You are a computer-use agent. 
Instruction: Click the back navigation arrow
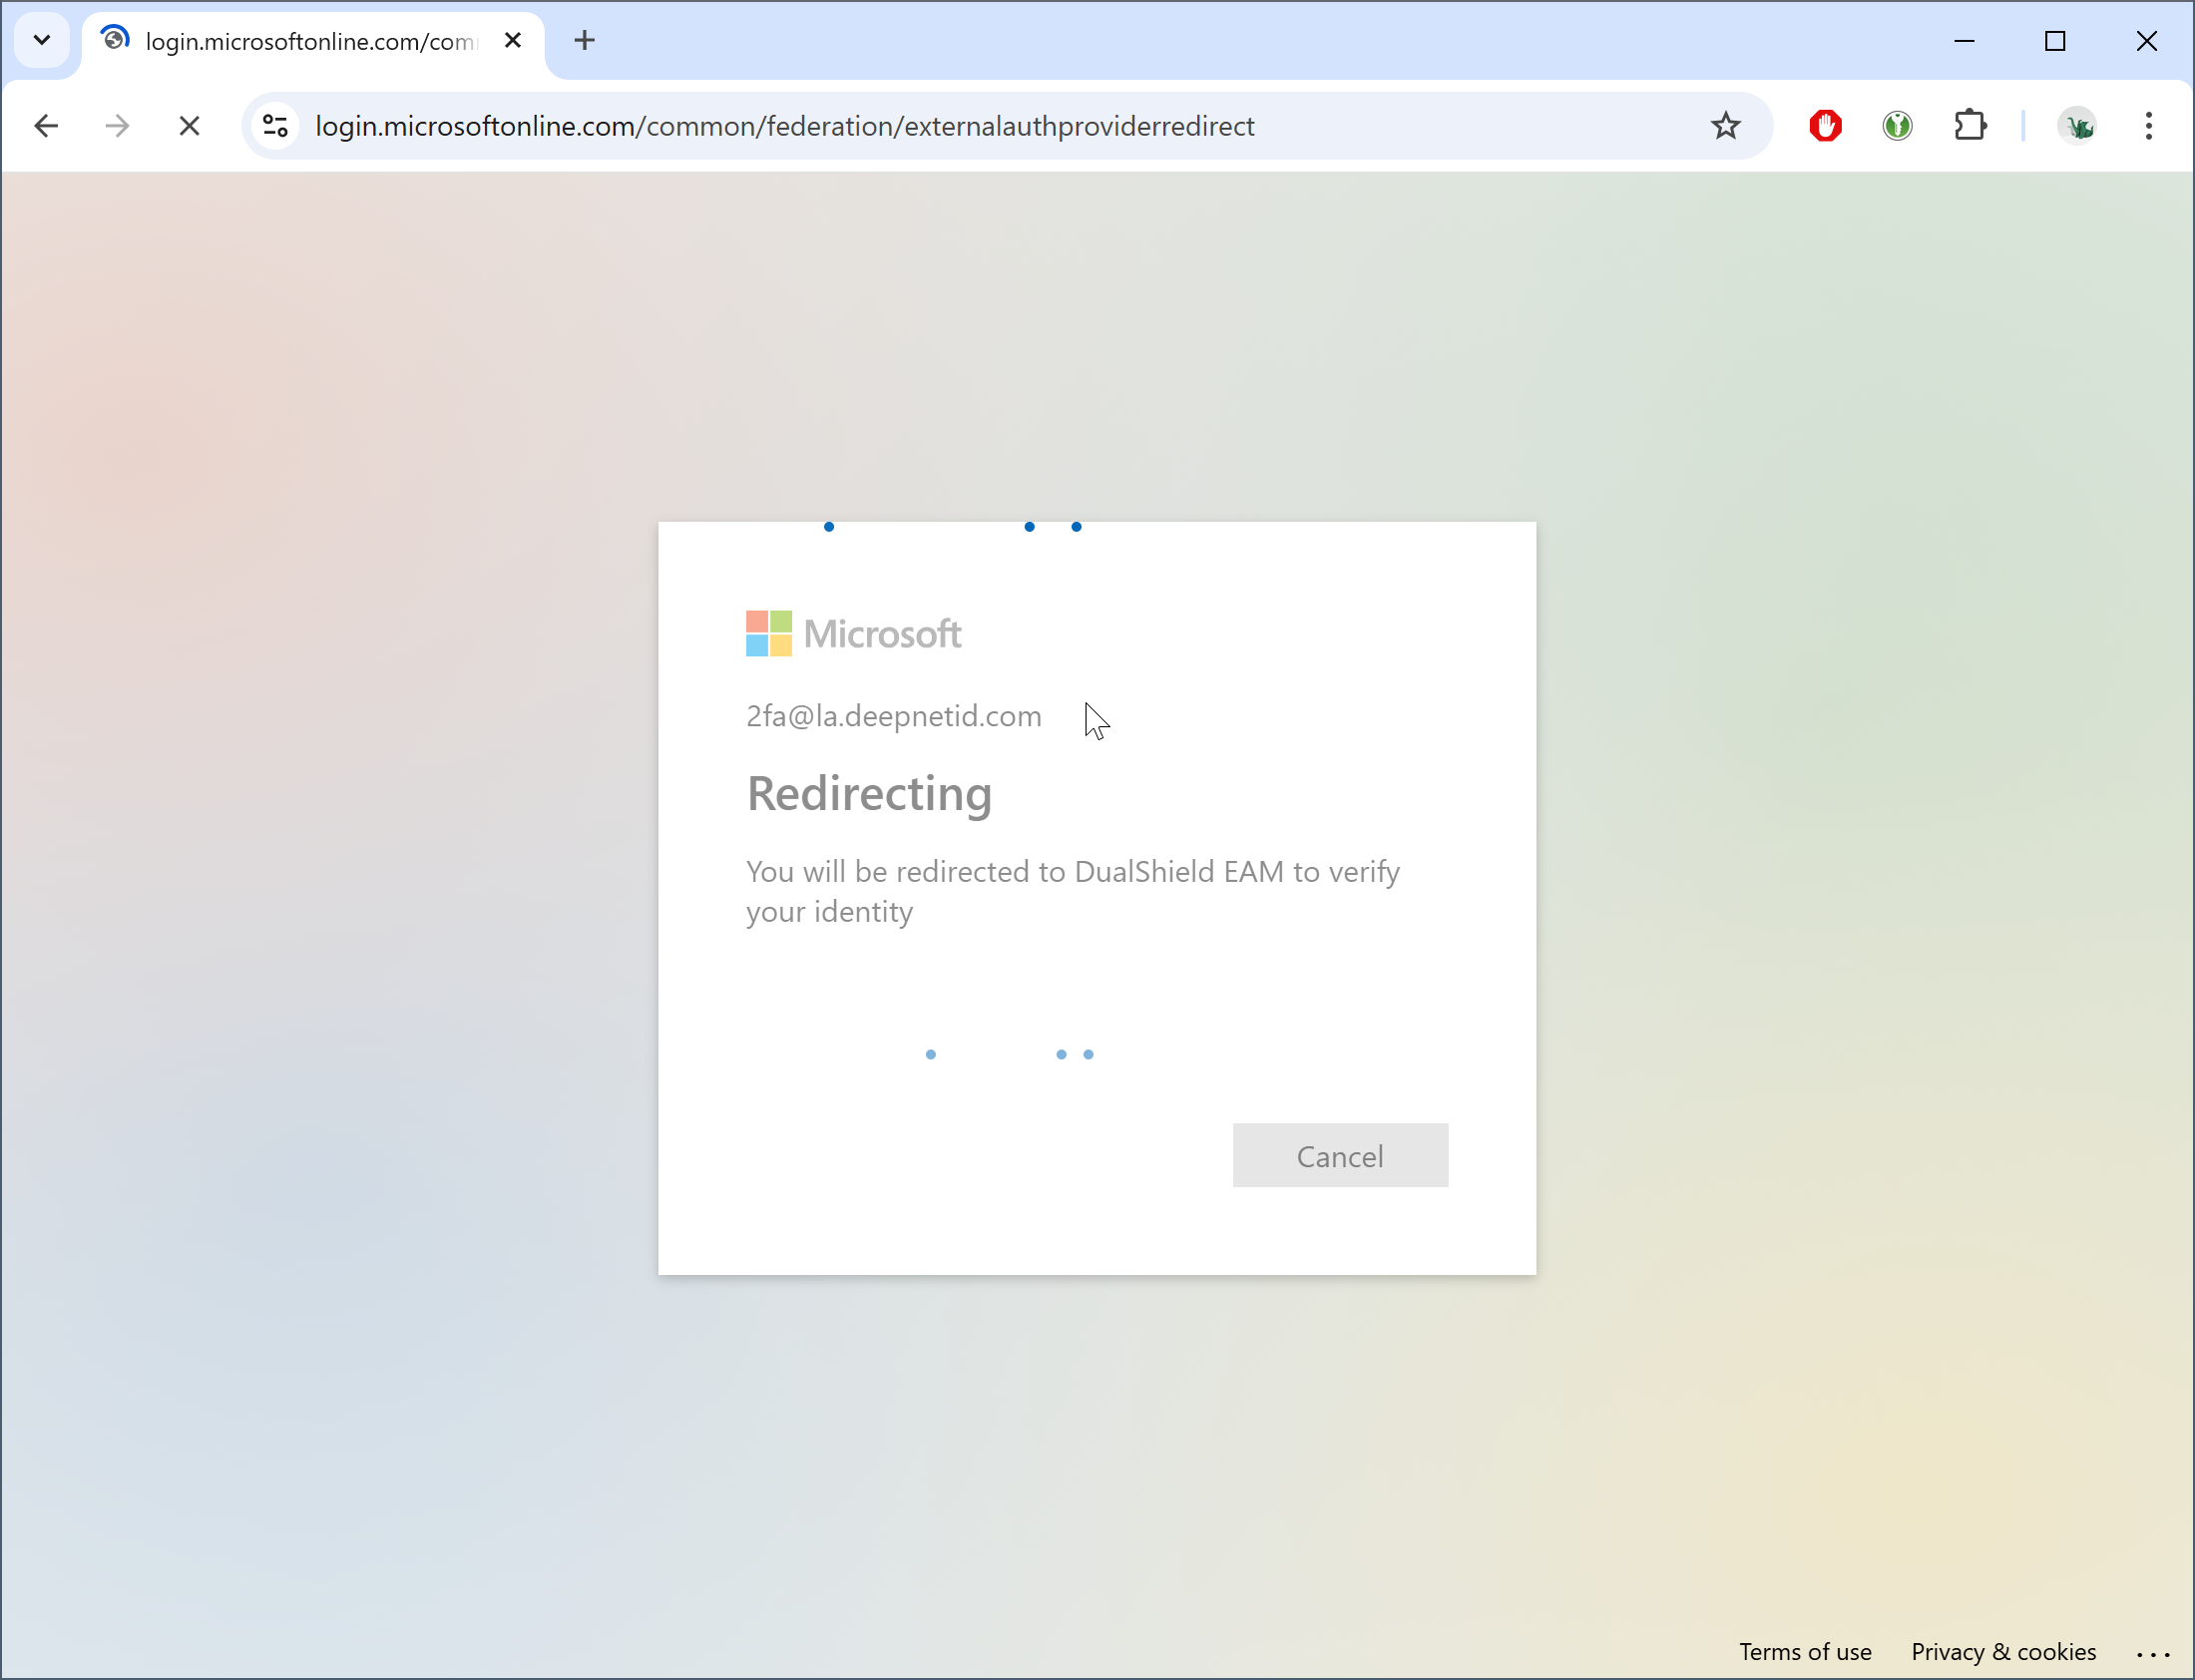[46, 126]
